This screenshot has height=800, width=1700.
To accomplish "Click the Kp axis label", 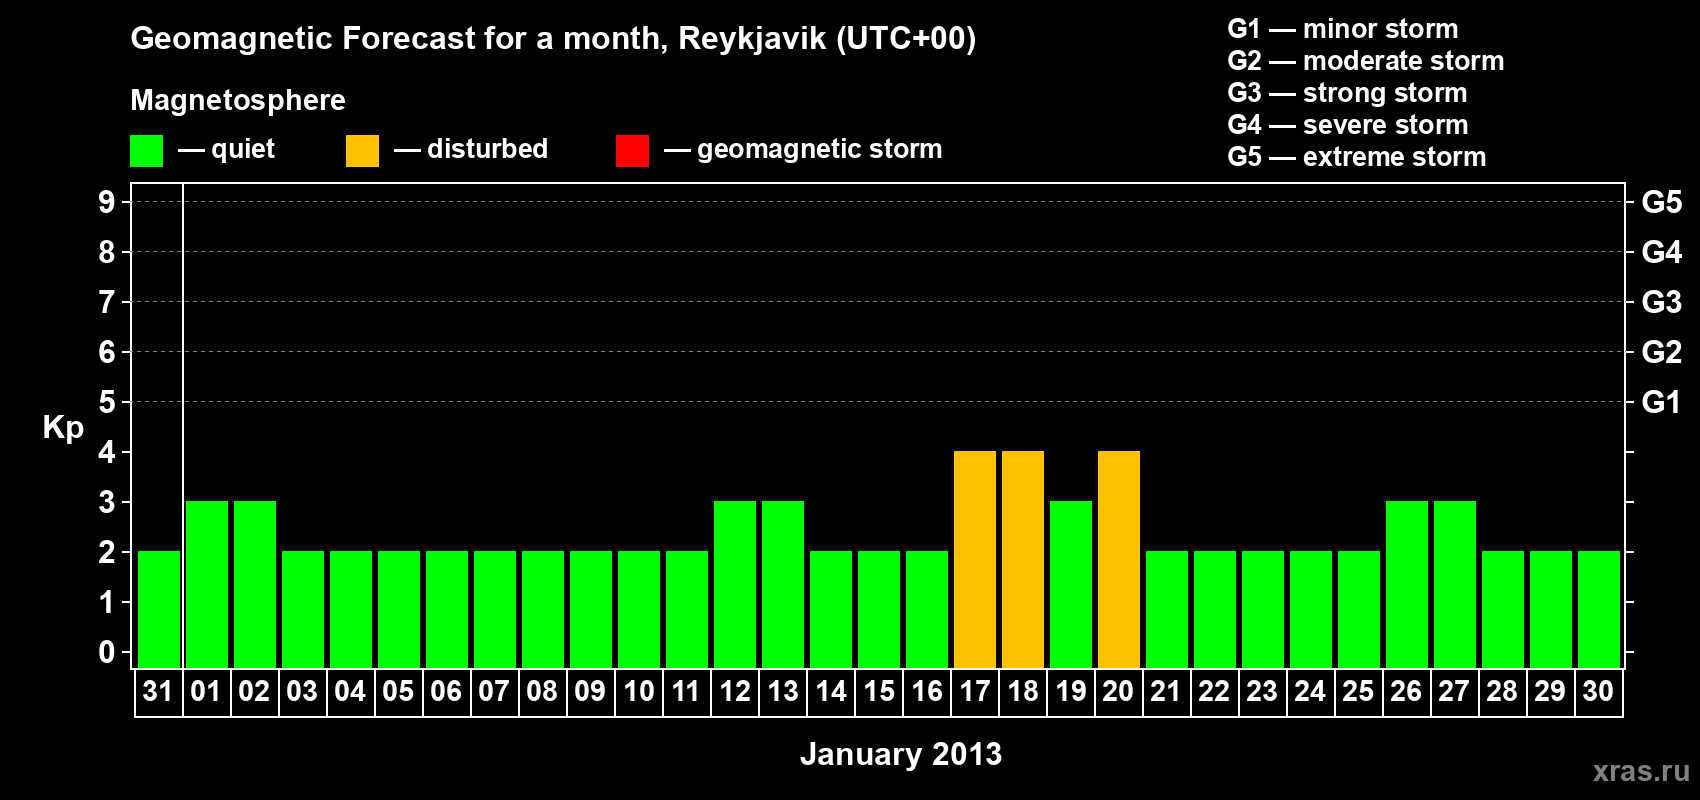I will click(63, 428).
